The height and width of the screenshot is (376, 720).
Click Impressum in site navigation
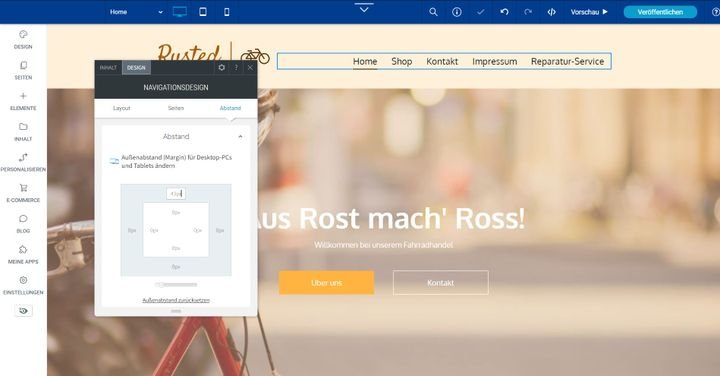(x=495, y=61)
